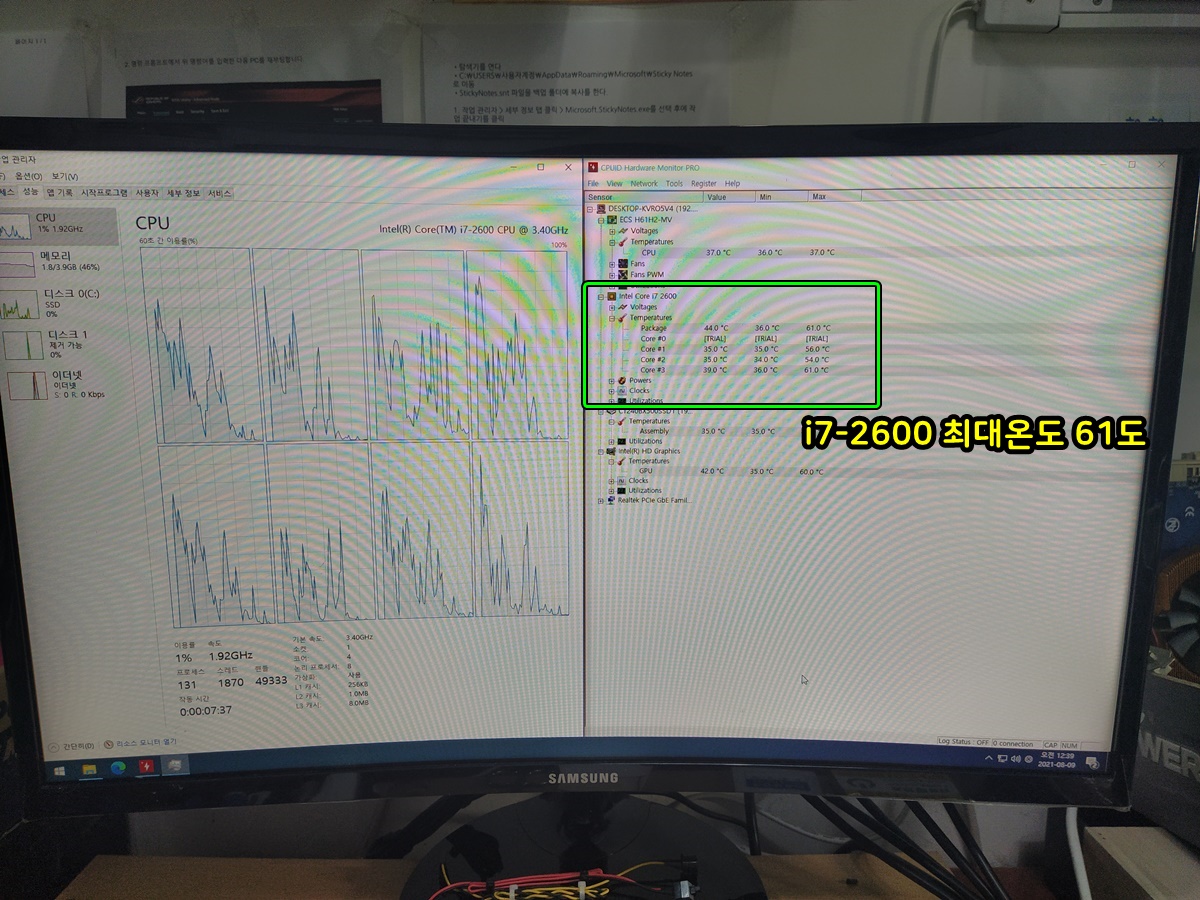Open the 옵션(O) menu in Task Manager
Screen dimensions: 1200x900
28,177
